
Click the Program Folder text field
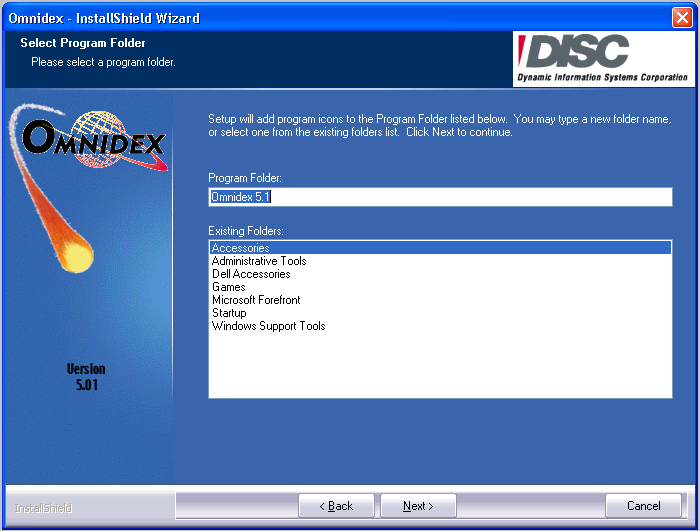(x=440, y=197)
